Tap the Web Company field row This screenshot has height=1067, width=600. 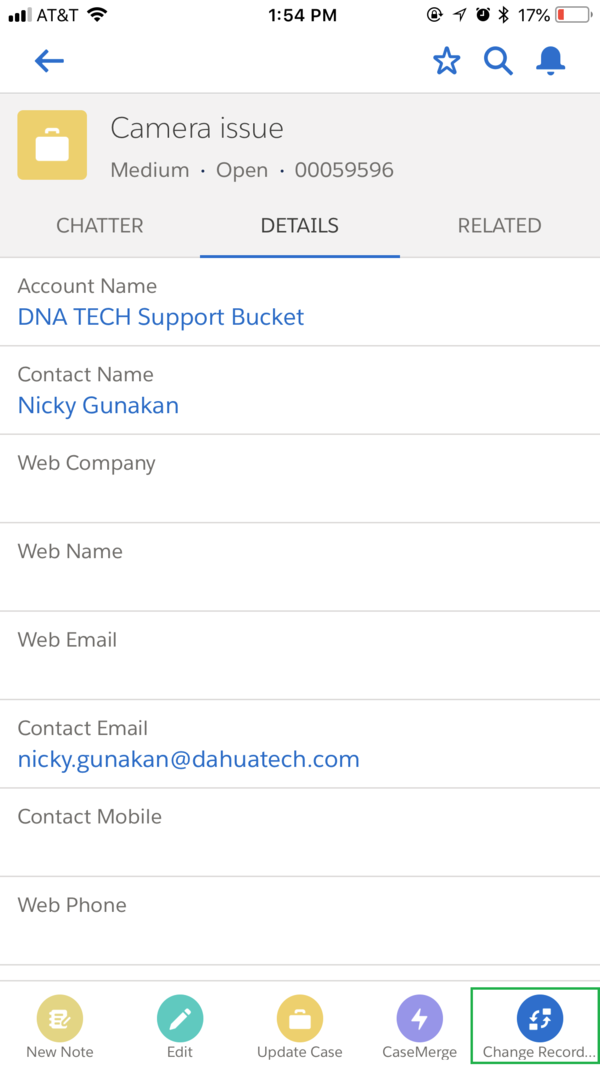click(300, 479)
